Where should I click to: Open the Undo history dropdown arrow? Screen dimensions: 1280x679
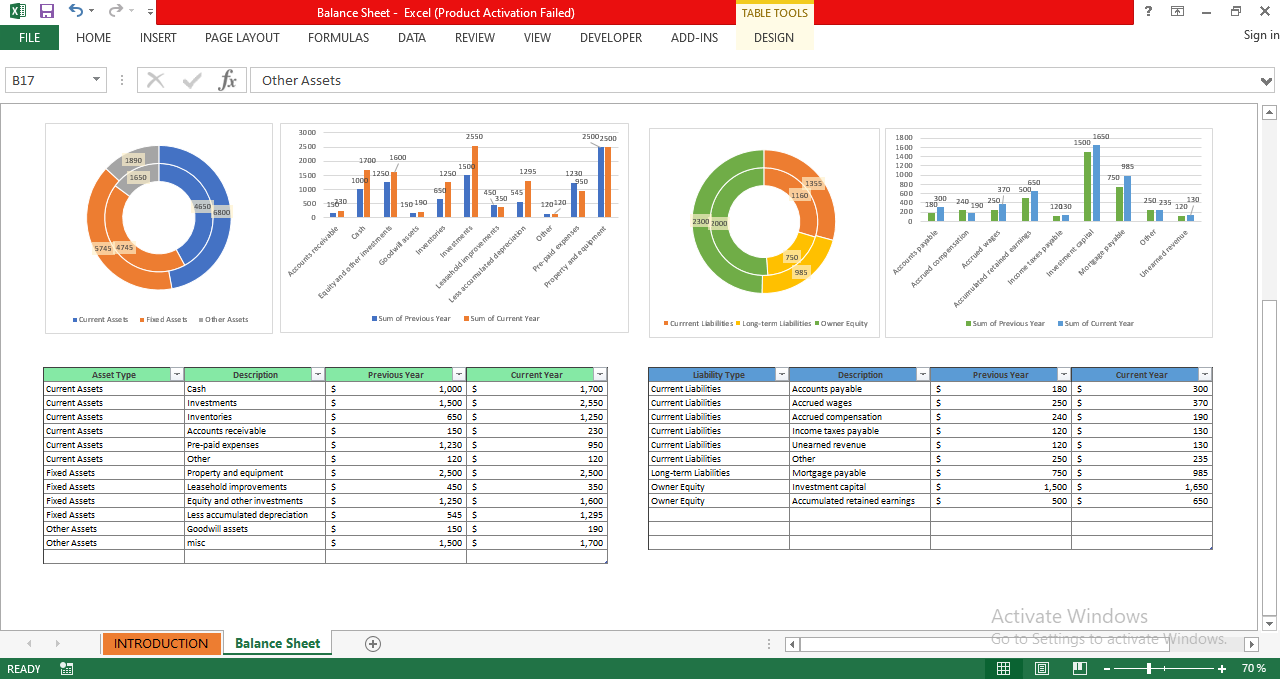click(x=92, y=12)
